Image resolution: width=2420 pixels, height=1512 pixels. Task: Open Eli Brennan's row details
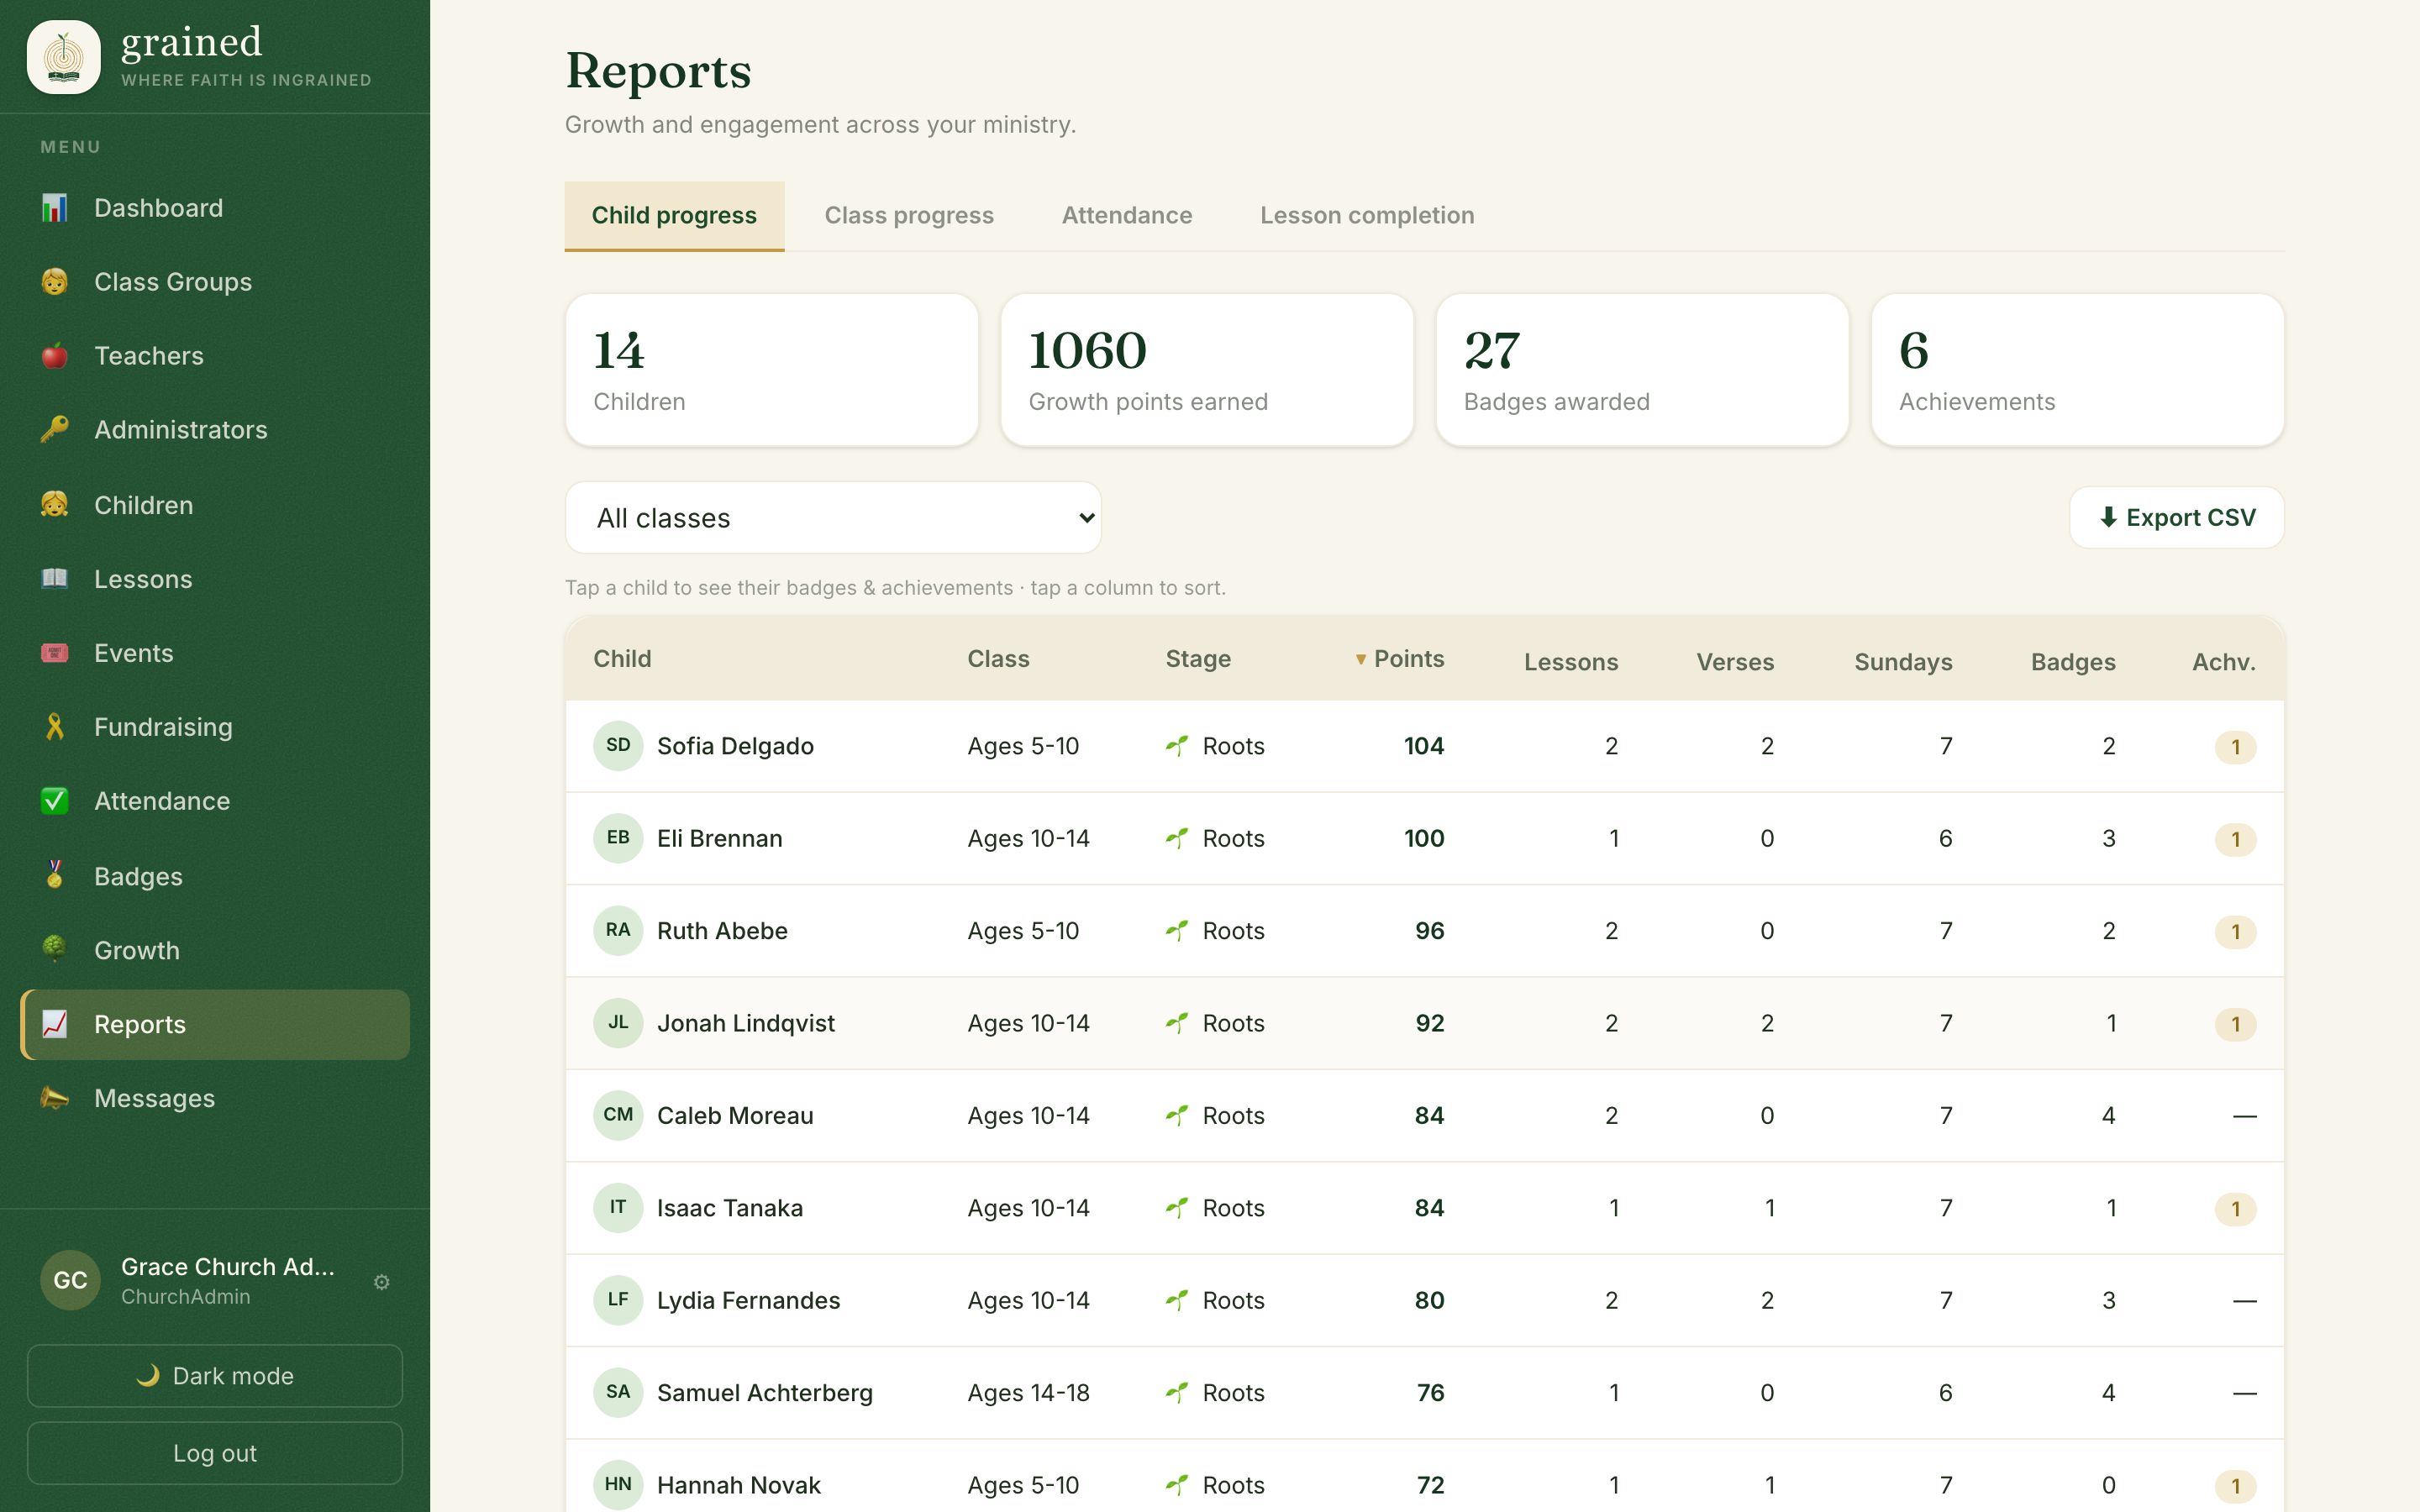1425,839
